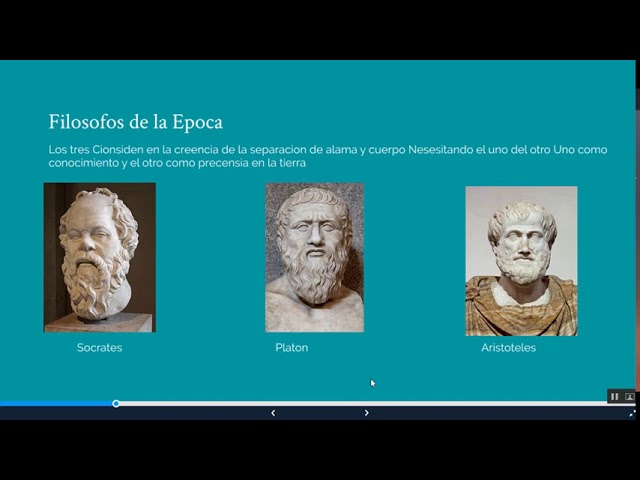This screenshot has width=640, height=480.
Task: Select the Platon bust image
Action: [x=315, y=258]
